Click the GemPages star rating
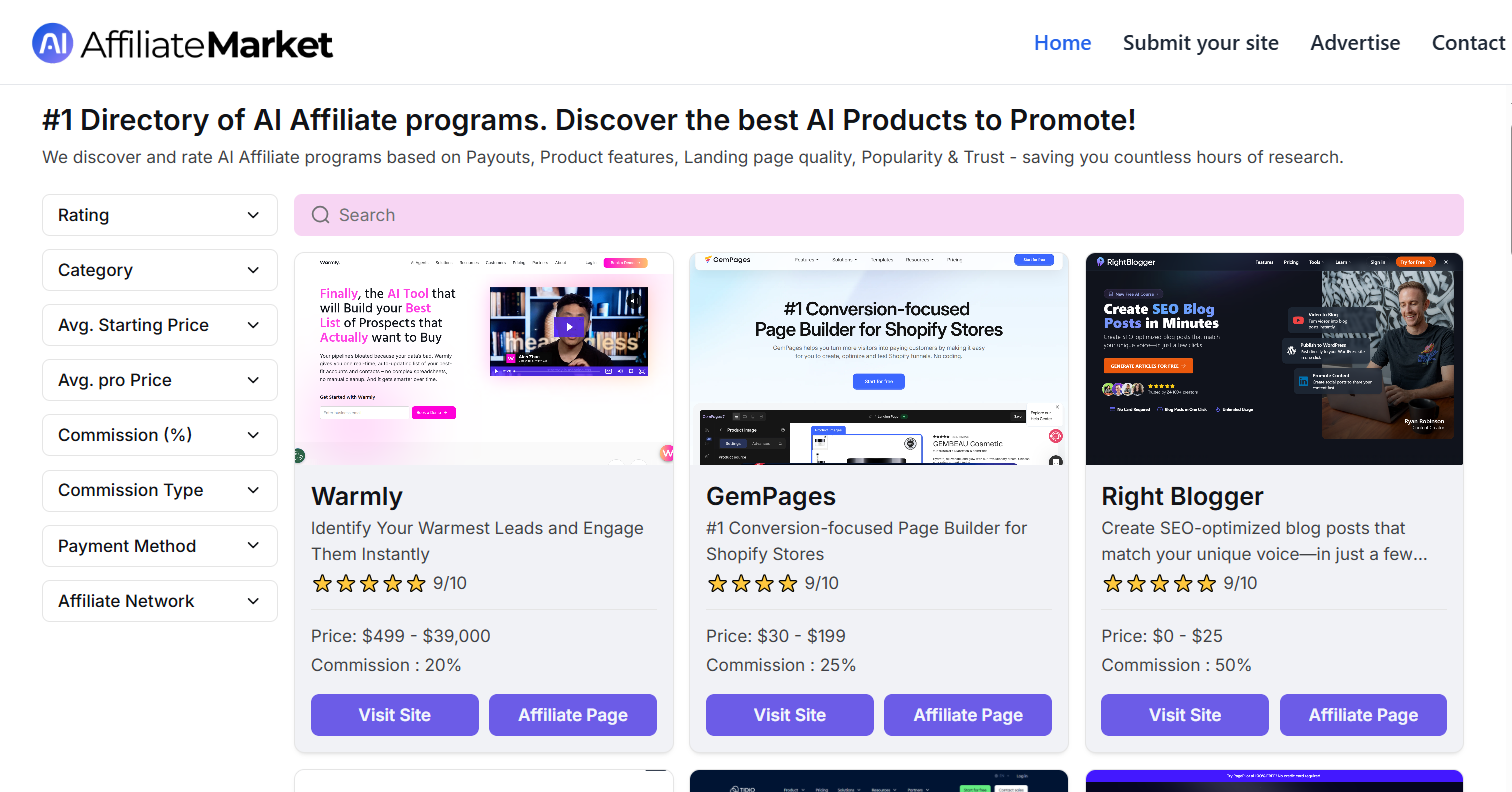The image size is (1512, 792). click(x=752, y=583)
